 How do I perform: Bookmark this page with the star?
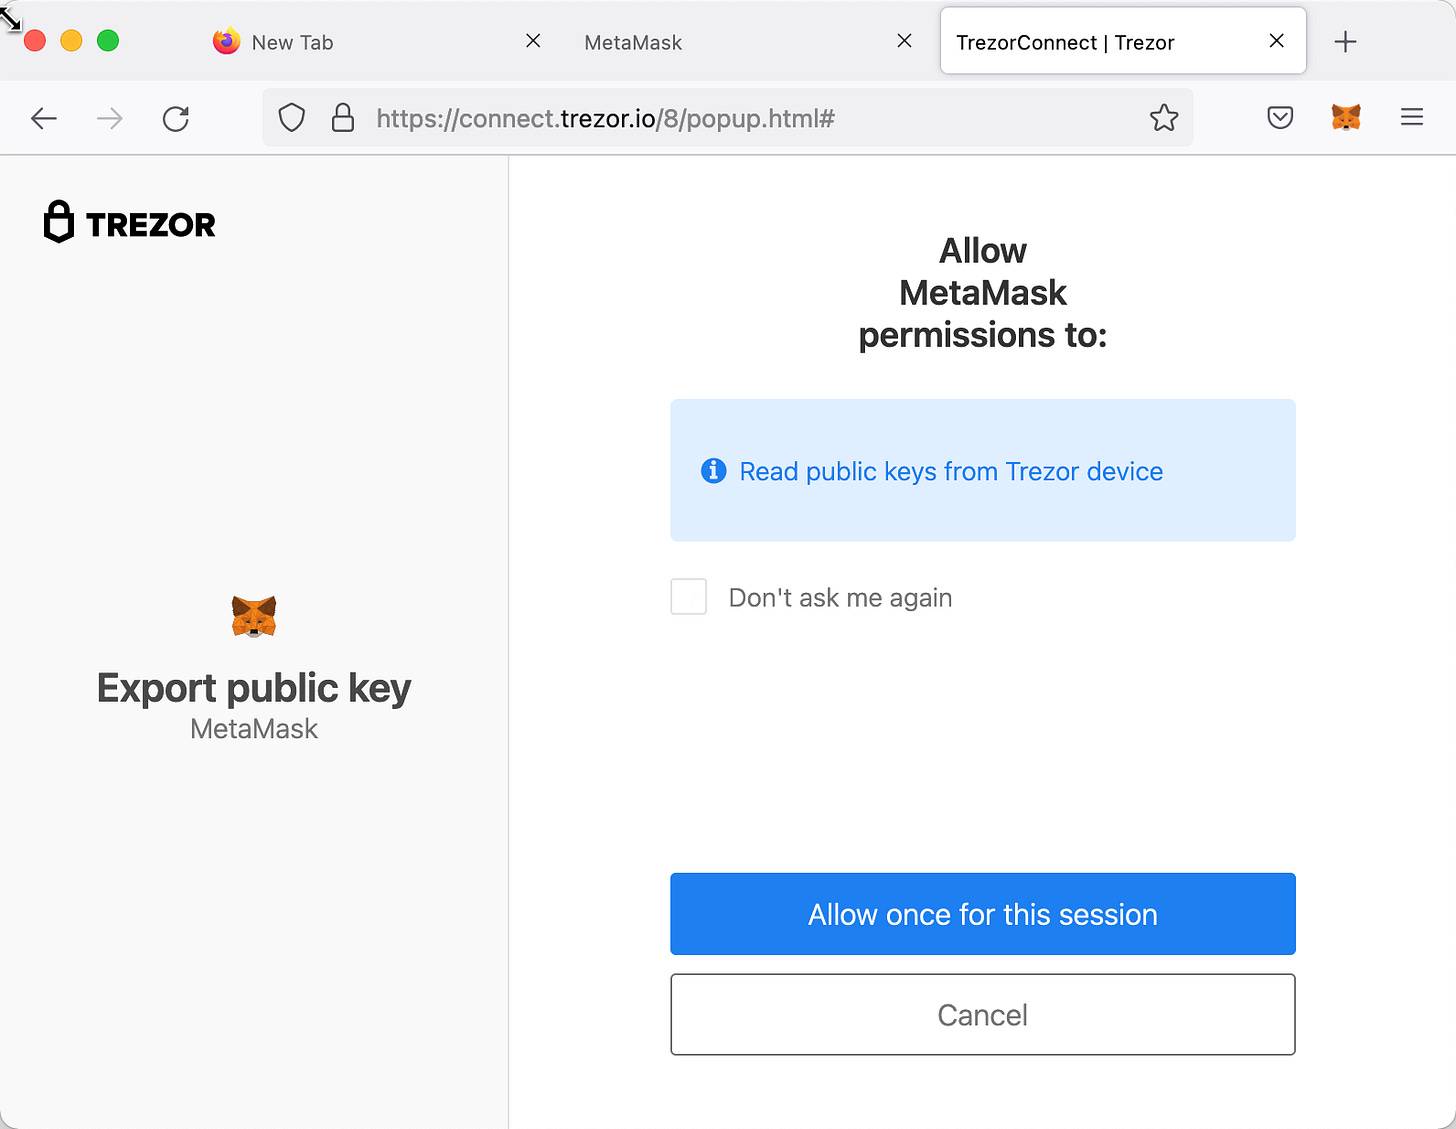click(1164, 118)
